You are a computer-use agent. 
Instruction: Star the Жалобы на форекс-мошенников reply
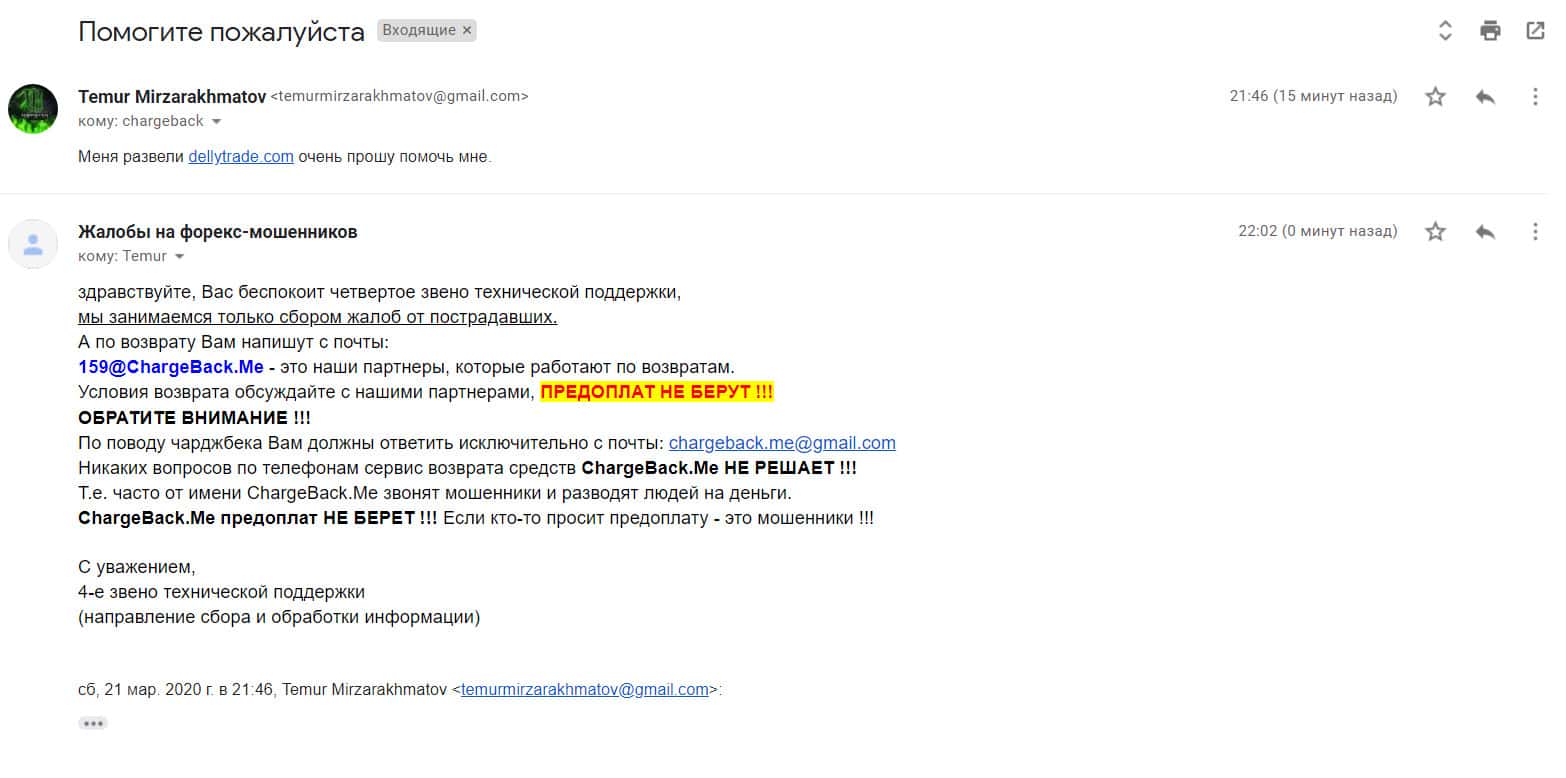[1435, 232]
